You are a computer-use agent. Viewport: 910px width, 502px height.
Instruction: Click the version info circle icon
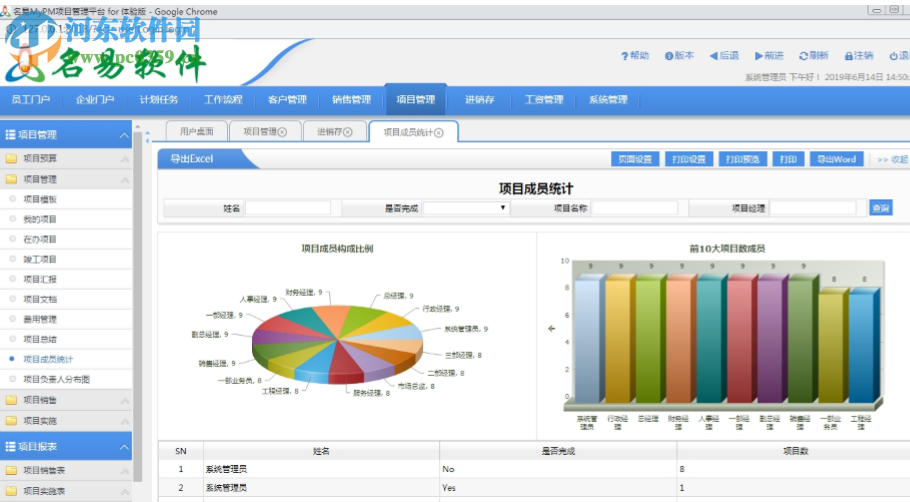click(669, 56)
